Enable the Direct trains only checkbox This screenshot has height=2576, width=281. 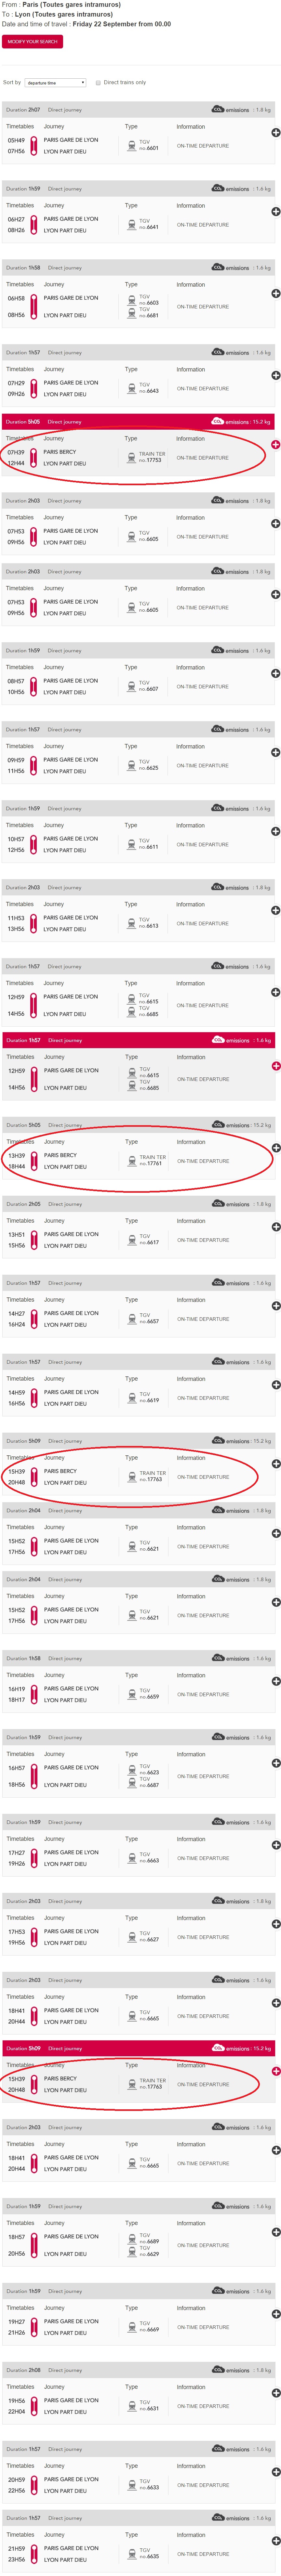(x=98, y=83)
